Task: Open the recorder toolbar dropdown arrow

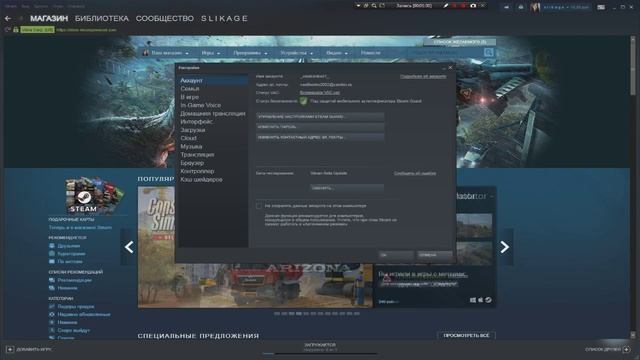Action: (358, 6)
